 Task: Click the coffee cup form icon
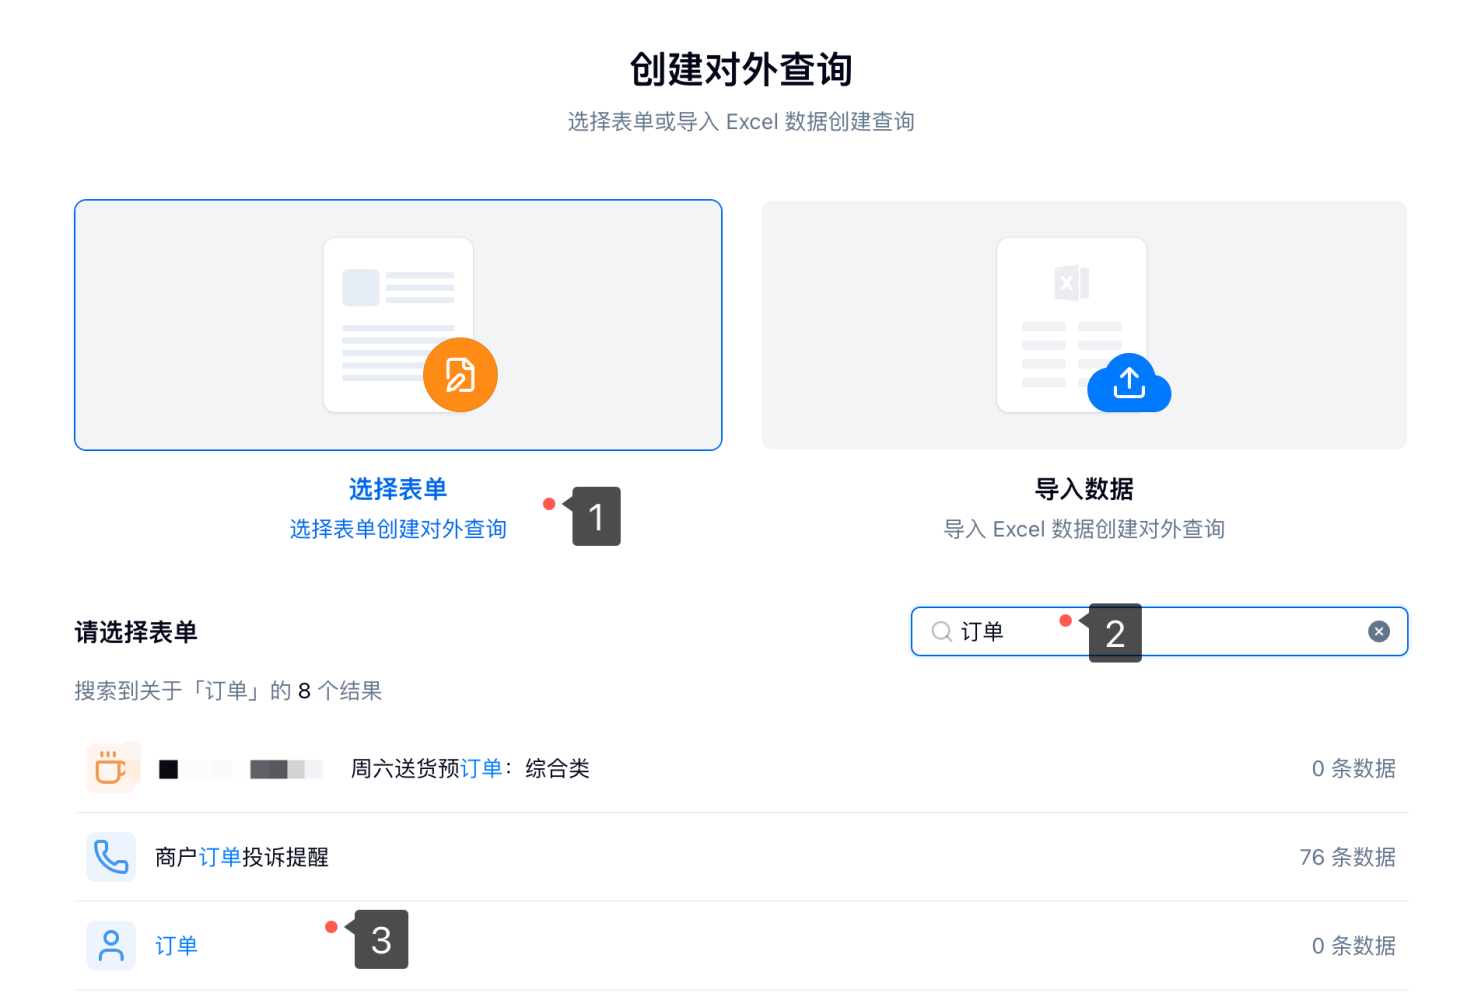point(111,768)
